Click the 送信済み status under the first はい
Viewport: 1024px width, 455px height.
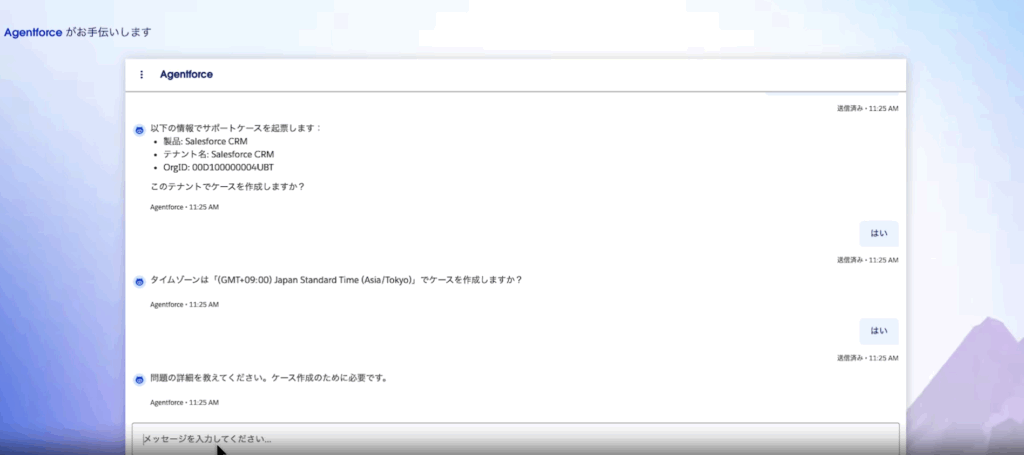(x=867, y=260)
